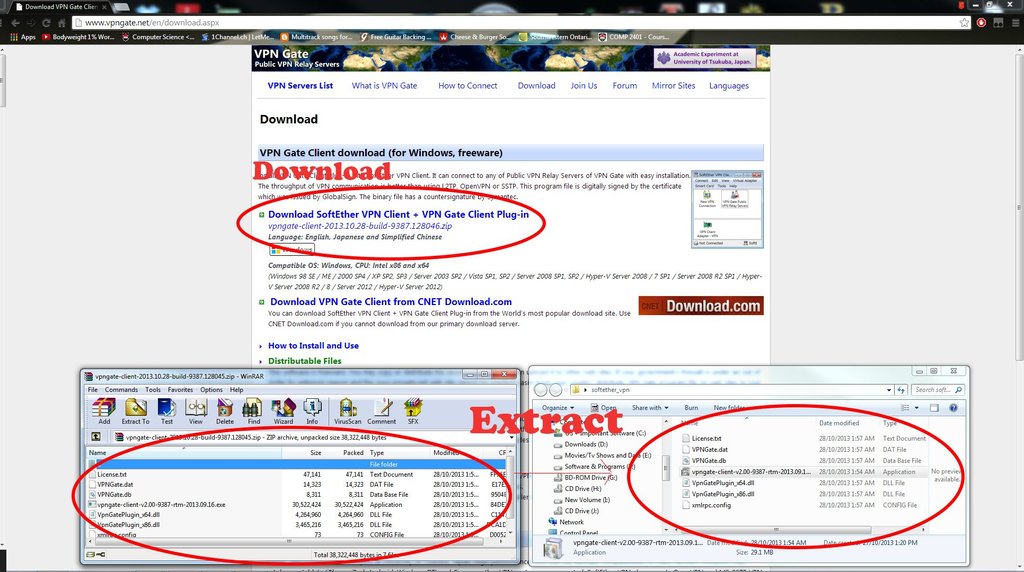Open How to Install and Use link
Image resolution: width=1024 pixels, height=572 pixels.
coord(313,345)
